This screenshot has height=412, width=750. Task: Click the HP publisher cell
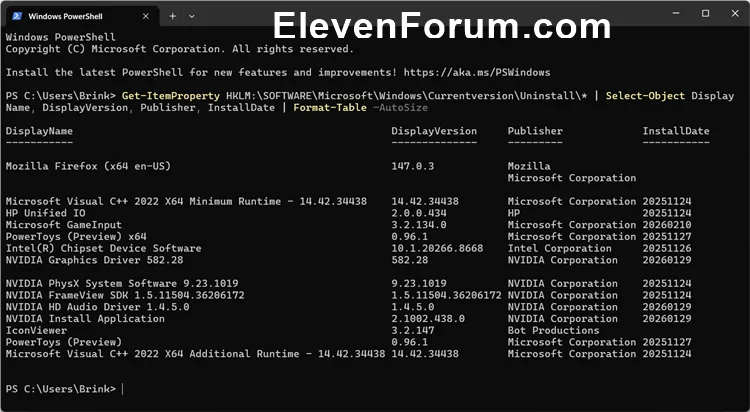tap(514, 213)
